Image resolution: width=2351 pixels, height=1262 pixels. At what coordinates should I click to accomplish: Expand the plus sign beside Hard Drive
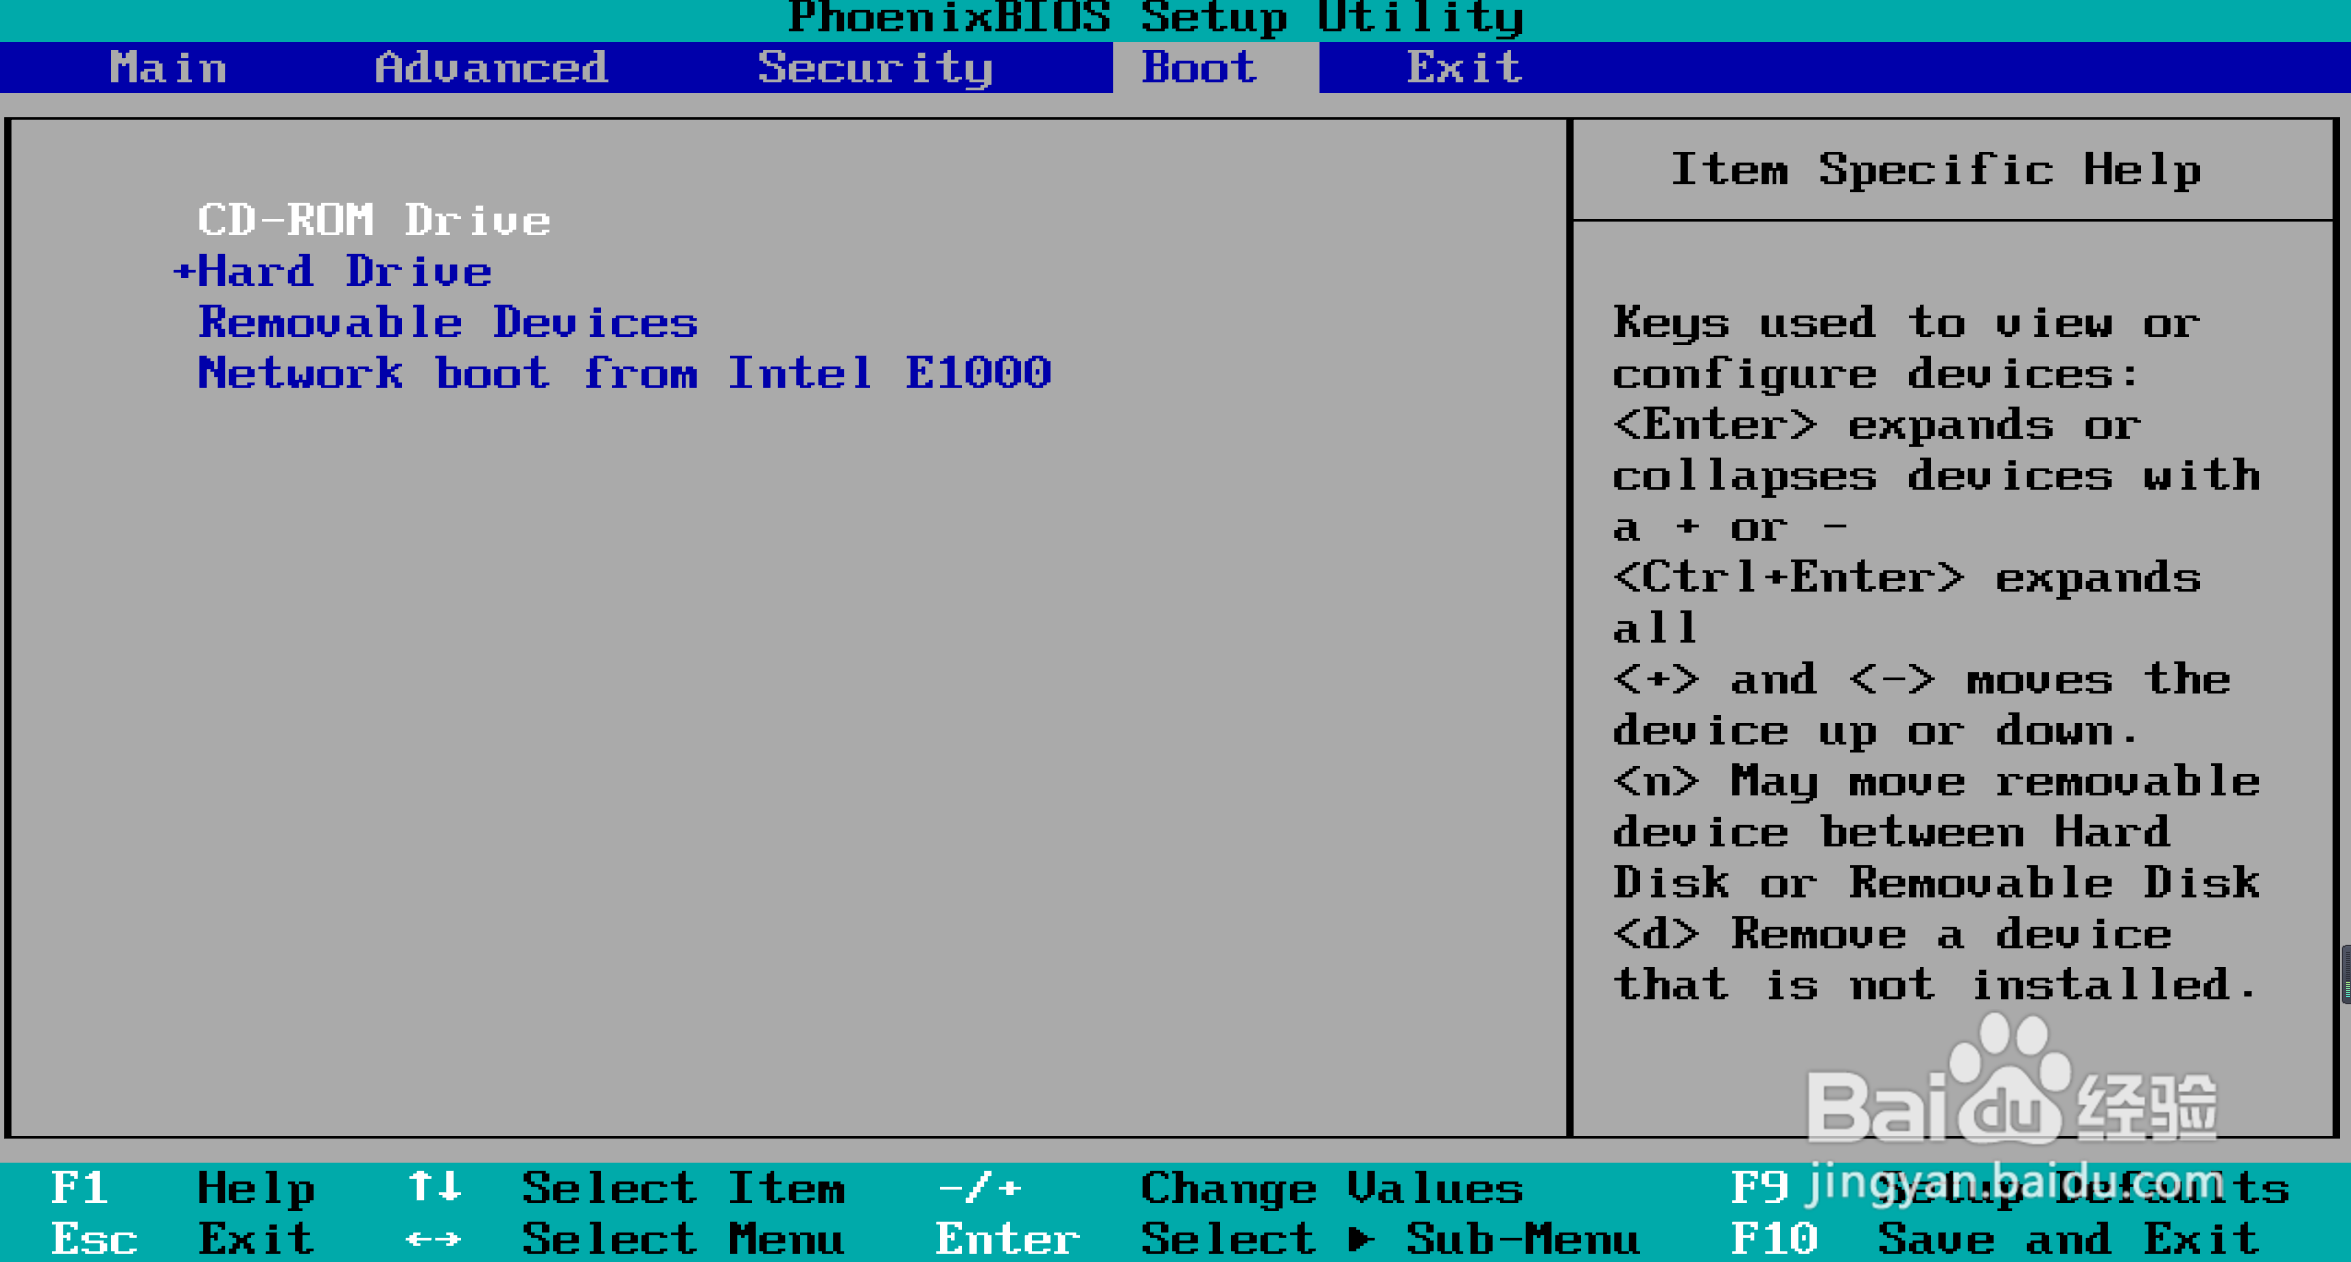coord(182,271)
